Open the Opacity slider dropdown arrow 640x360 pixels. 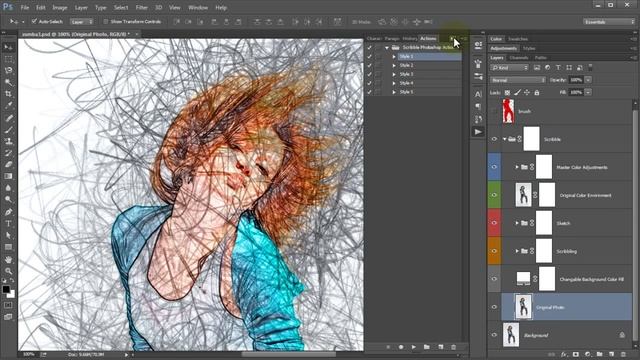pyautogui.click(x=588, y=80)
